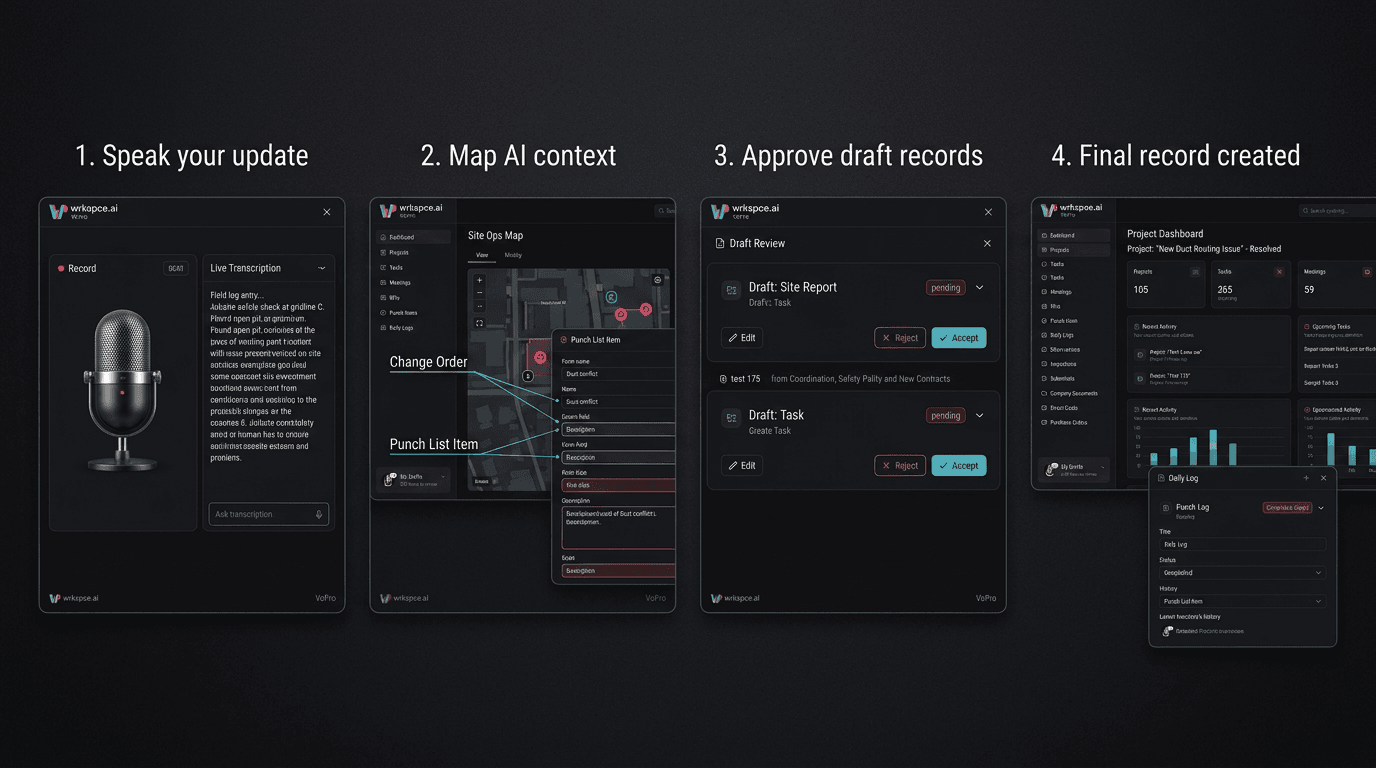1376x768 pixels.
Task: Zoom out the map with the minus icon
Action: (479, 293)
